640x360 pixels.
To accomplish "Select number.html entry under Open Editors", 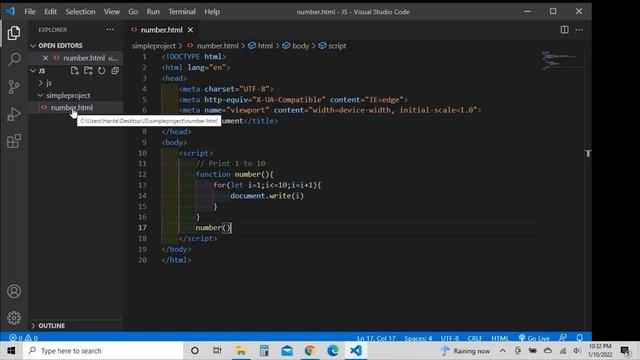I will click(84, 58).
